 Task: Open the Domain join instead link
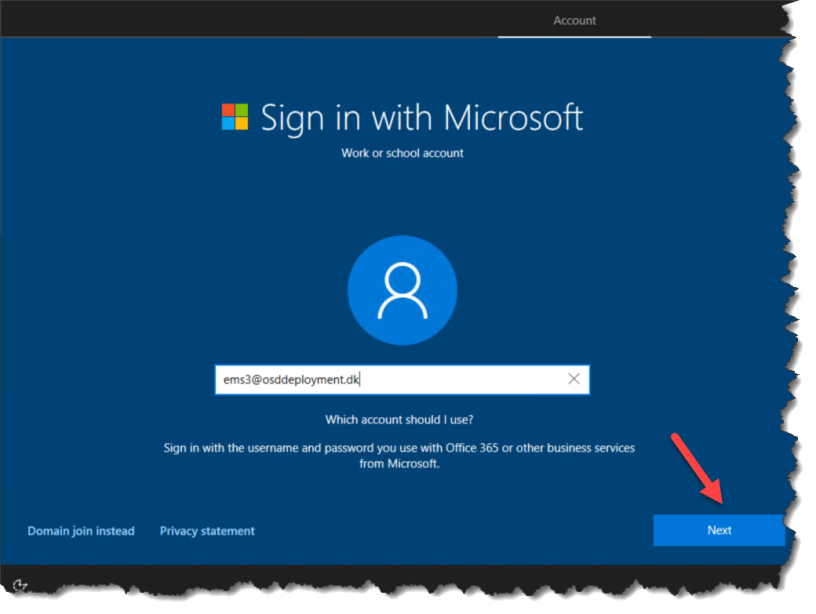pos(81,531)
